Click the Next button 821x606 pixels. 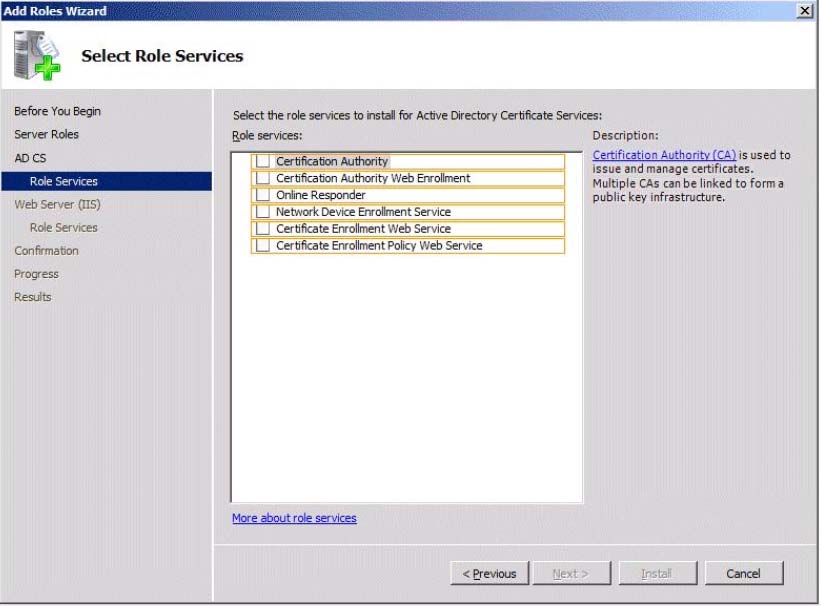[x=571, y=574]
